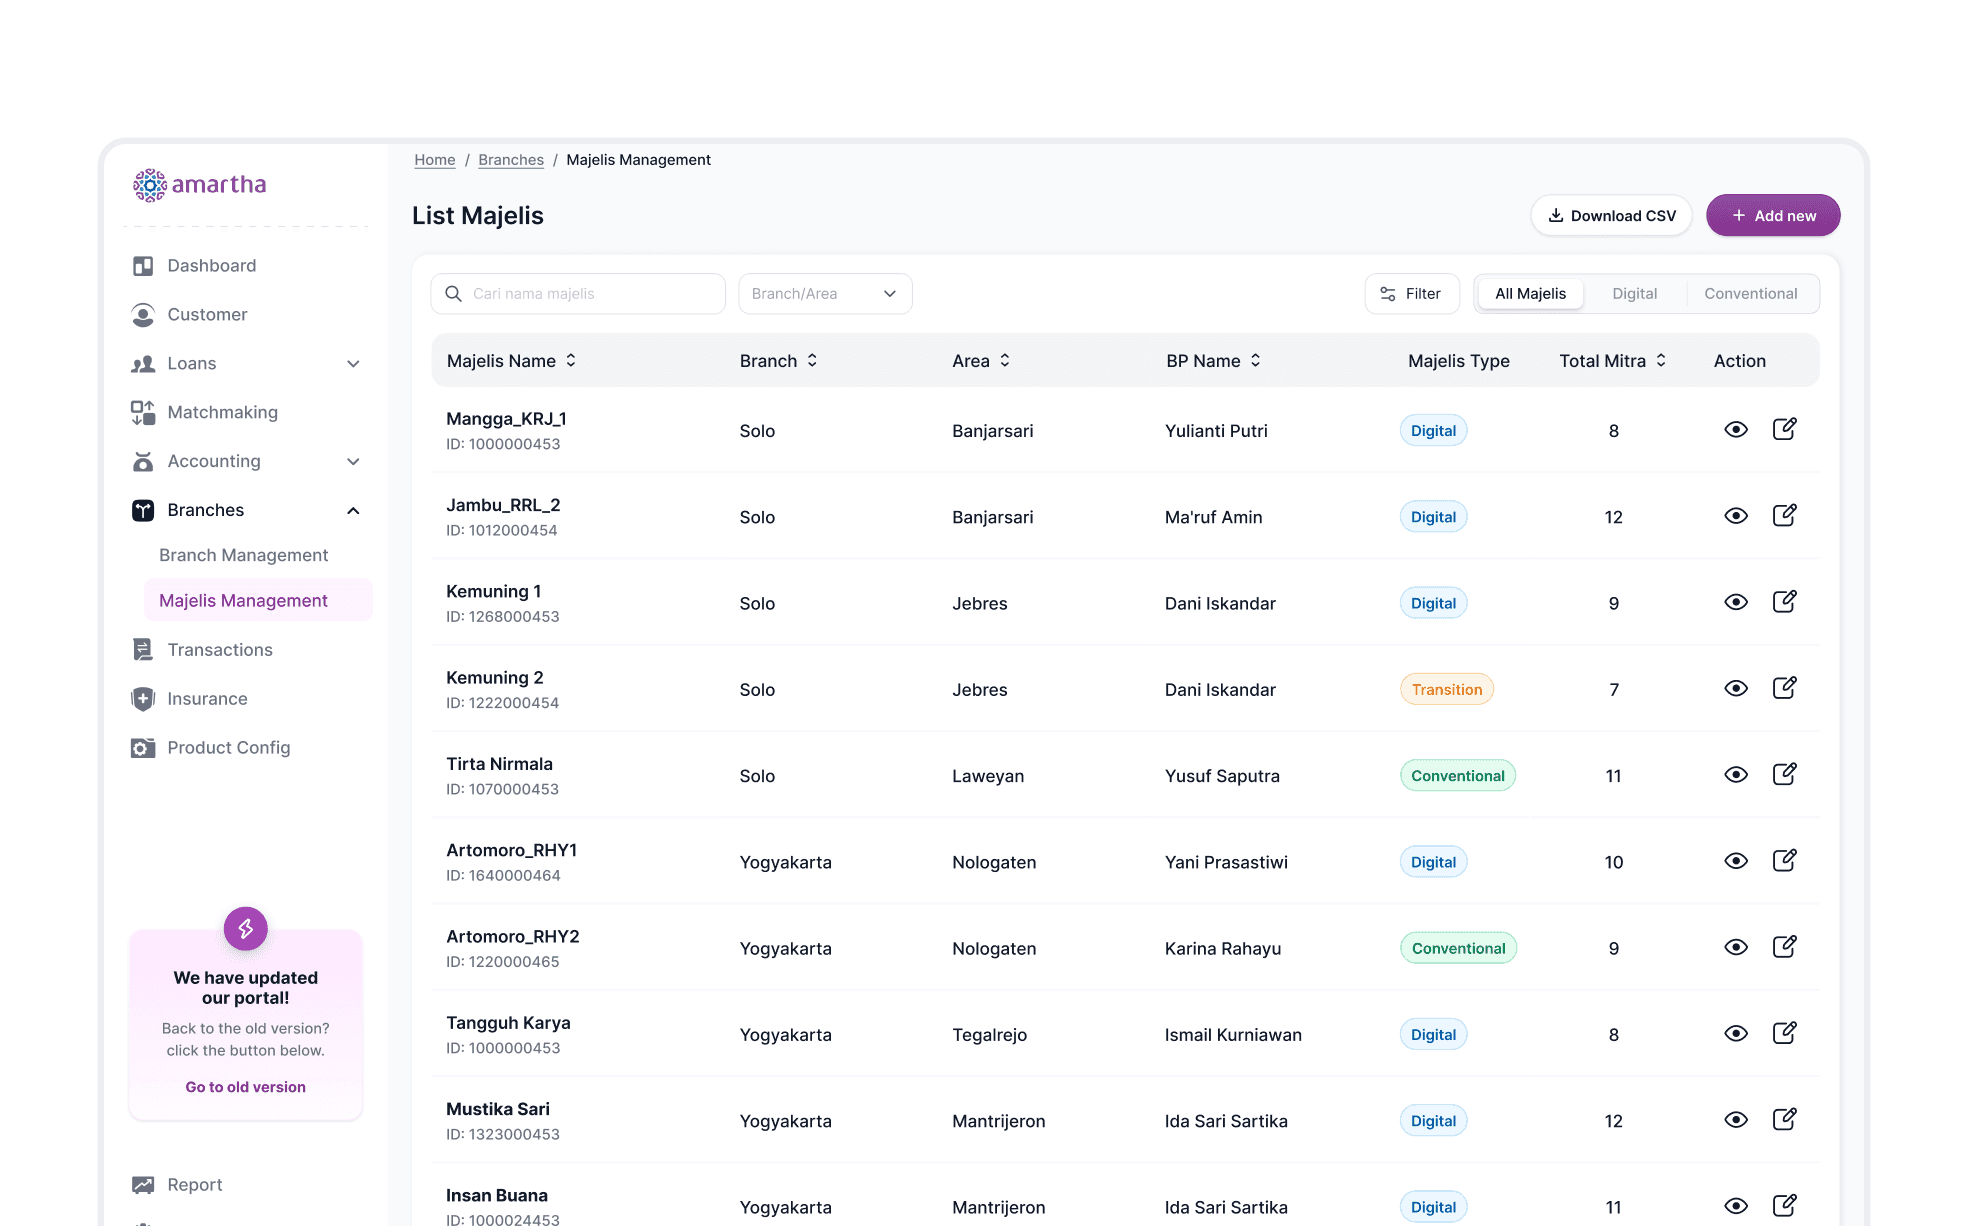Open the Branch/Area dropdown
The width and height of the screenshot is (1968, 1226).
tap(825, 294)
